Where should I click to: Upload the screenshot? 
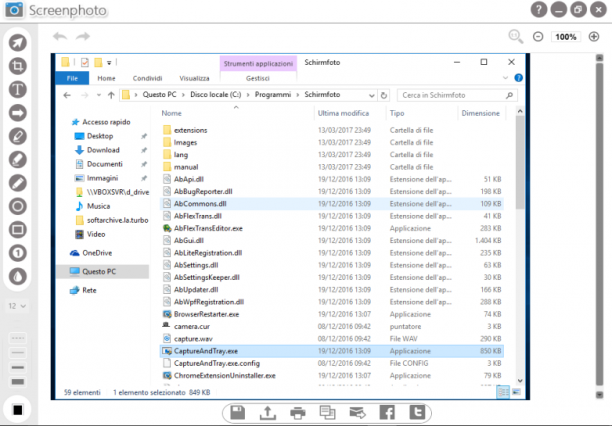(x=268, y=413)
